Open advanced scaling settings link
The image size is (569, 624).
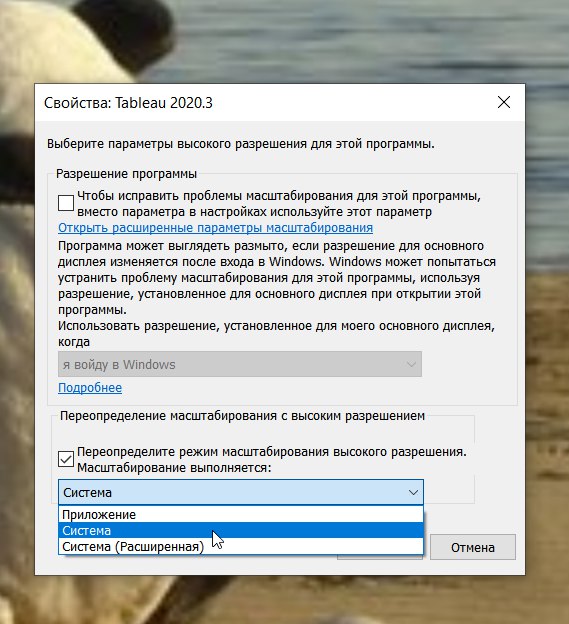pos(215,228)
